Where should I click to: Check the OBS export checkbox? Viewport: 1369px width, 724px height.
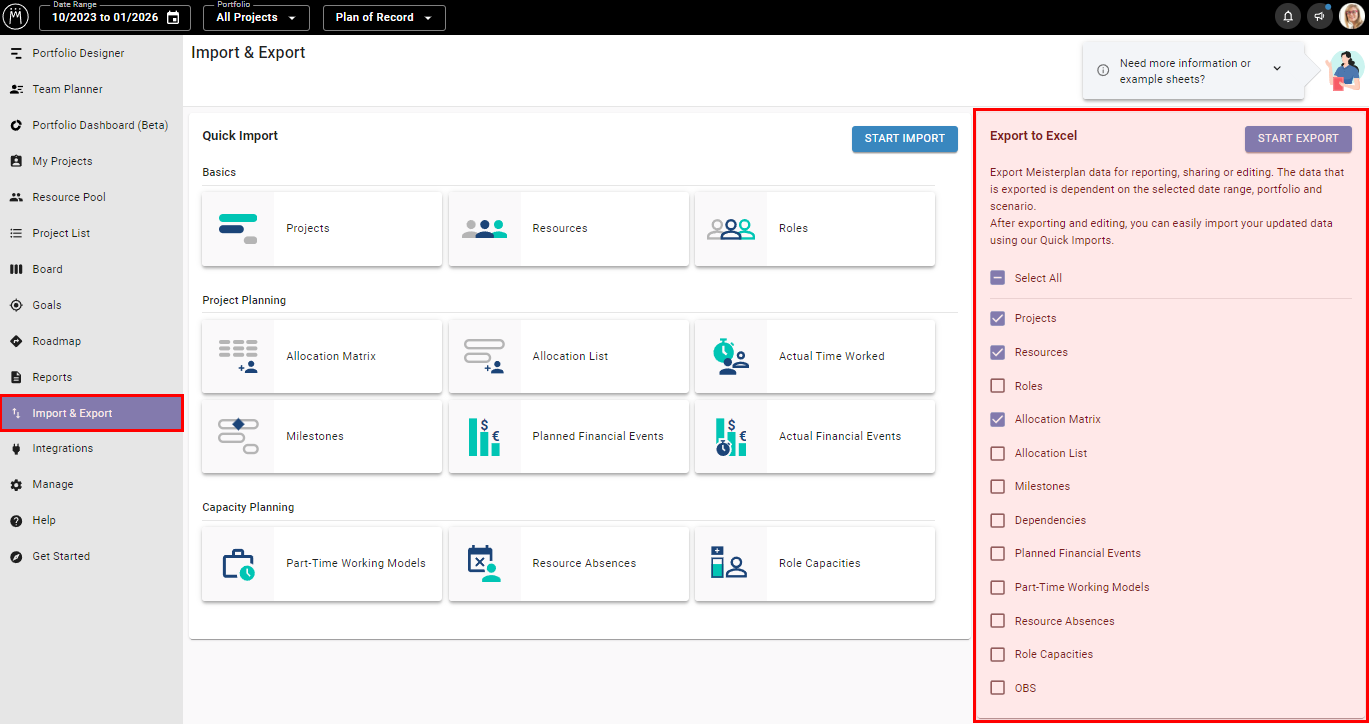pos(997,688)
